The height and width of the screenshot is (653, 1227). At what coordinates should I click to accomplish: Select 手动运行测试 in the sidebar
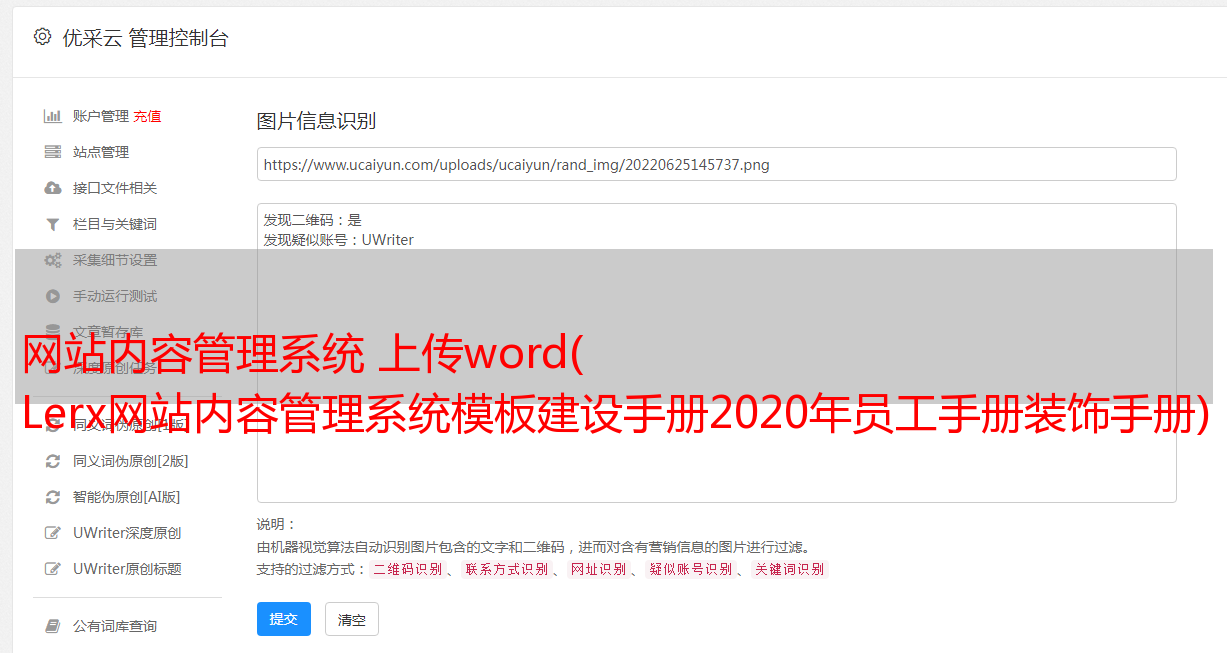click(115, 296)
